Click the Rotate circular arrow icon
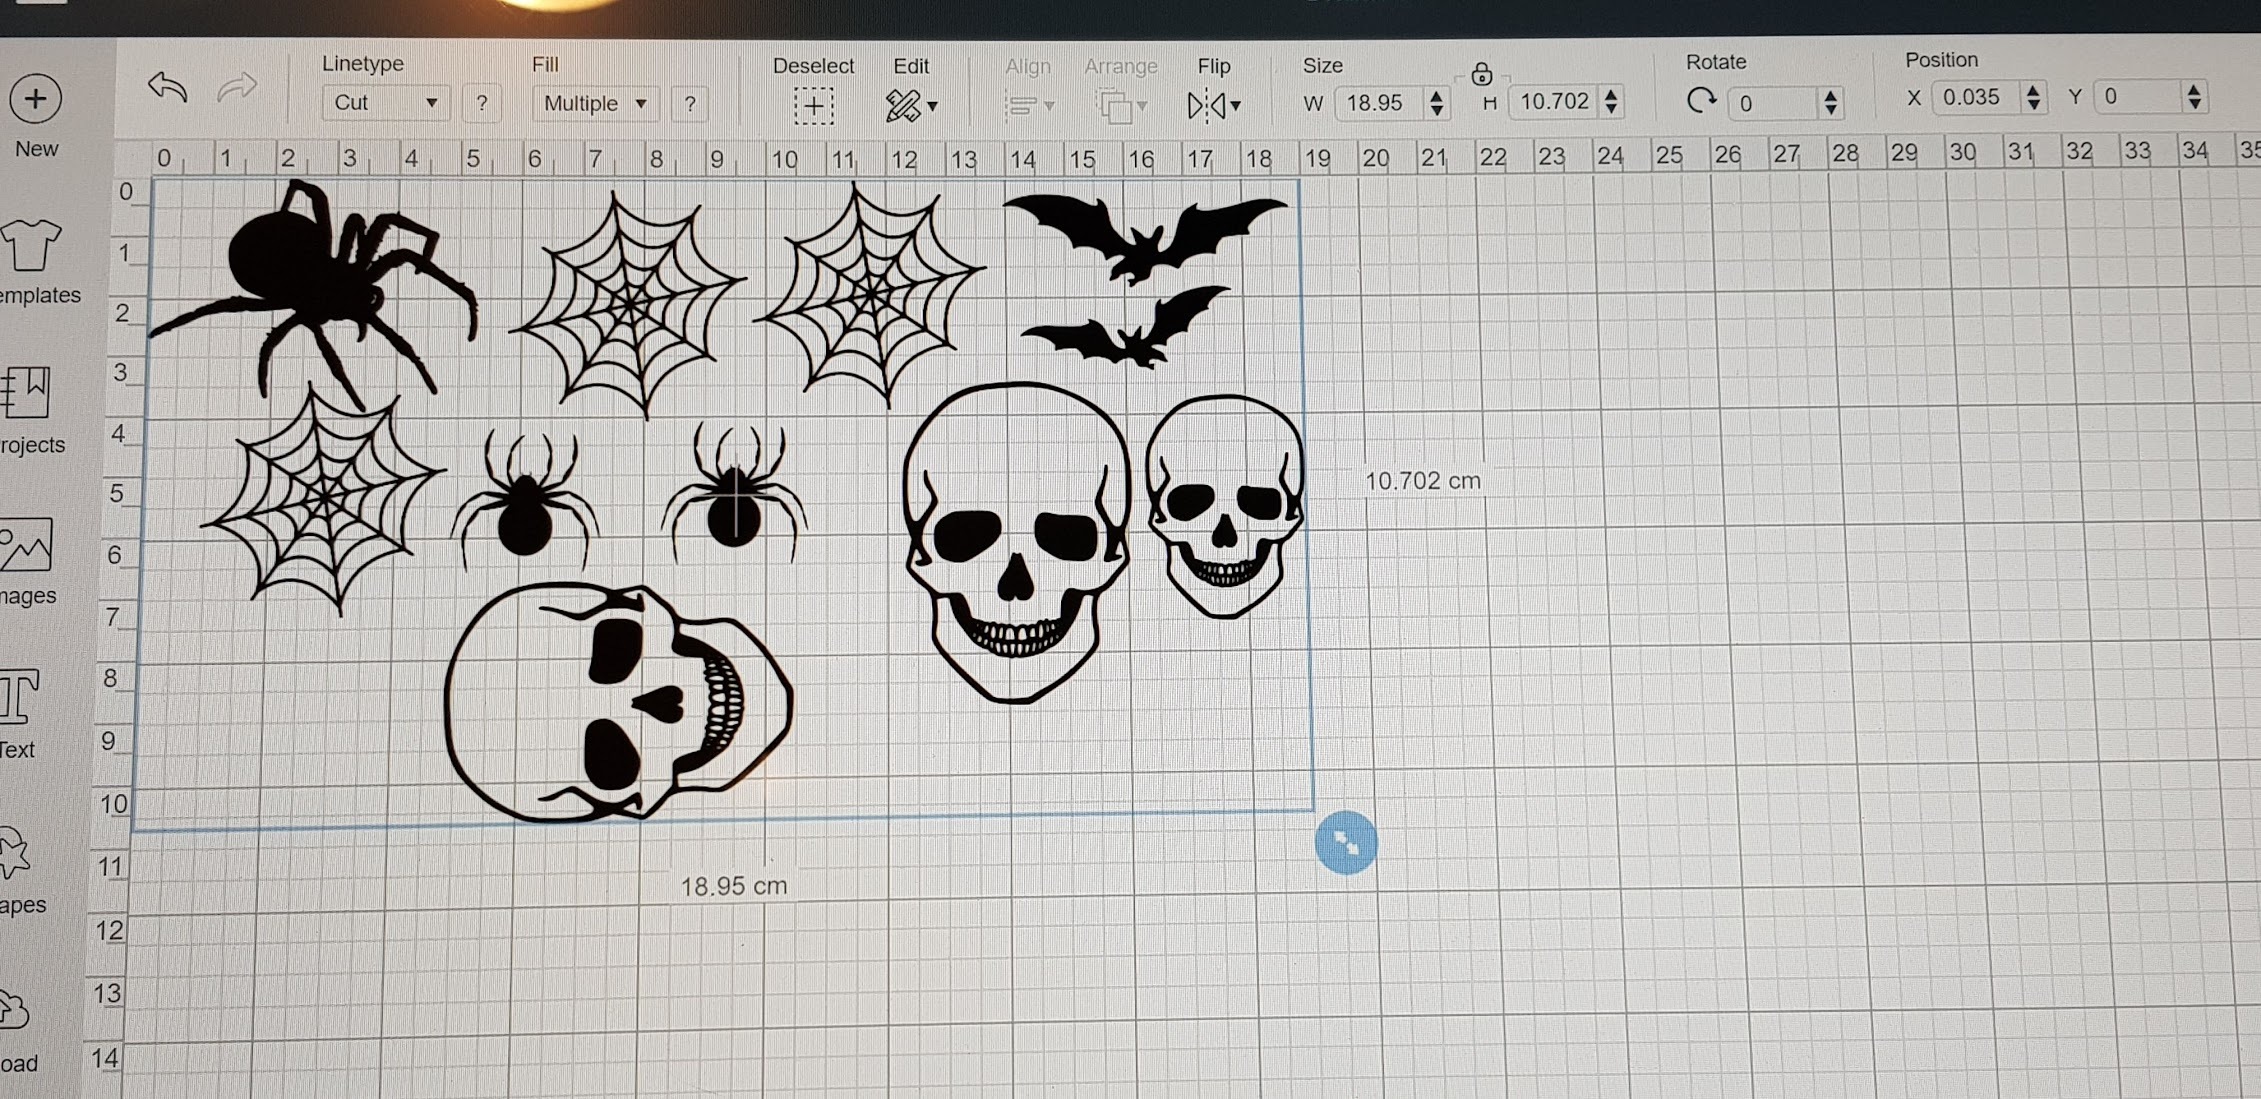The width and height of the screenshot is (2261, 1099). (1701, 101)
